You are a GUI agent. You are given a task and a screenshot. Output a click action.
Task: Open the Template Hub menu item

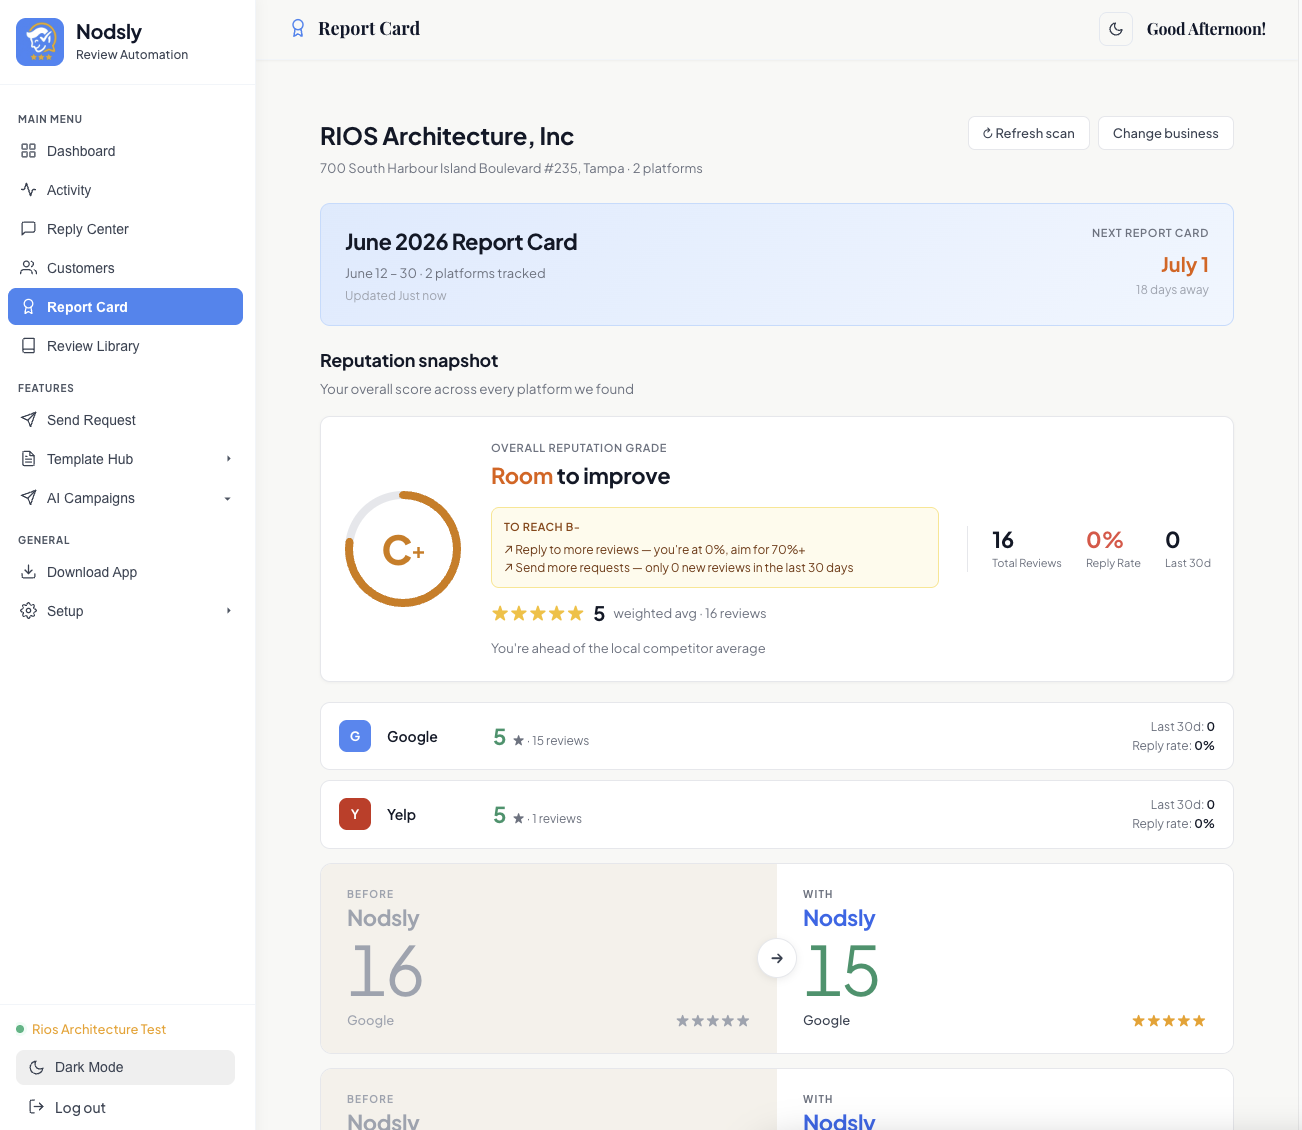tap(125, 459)
